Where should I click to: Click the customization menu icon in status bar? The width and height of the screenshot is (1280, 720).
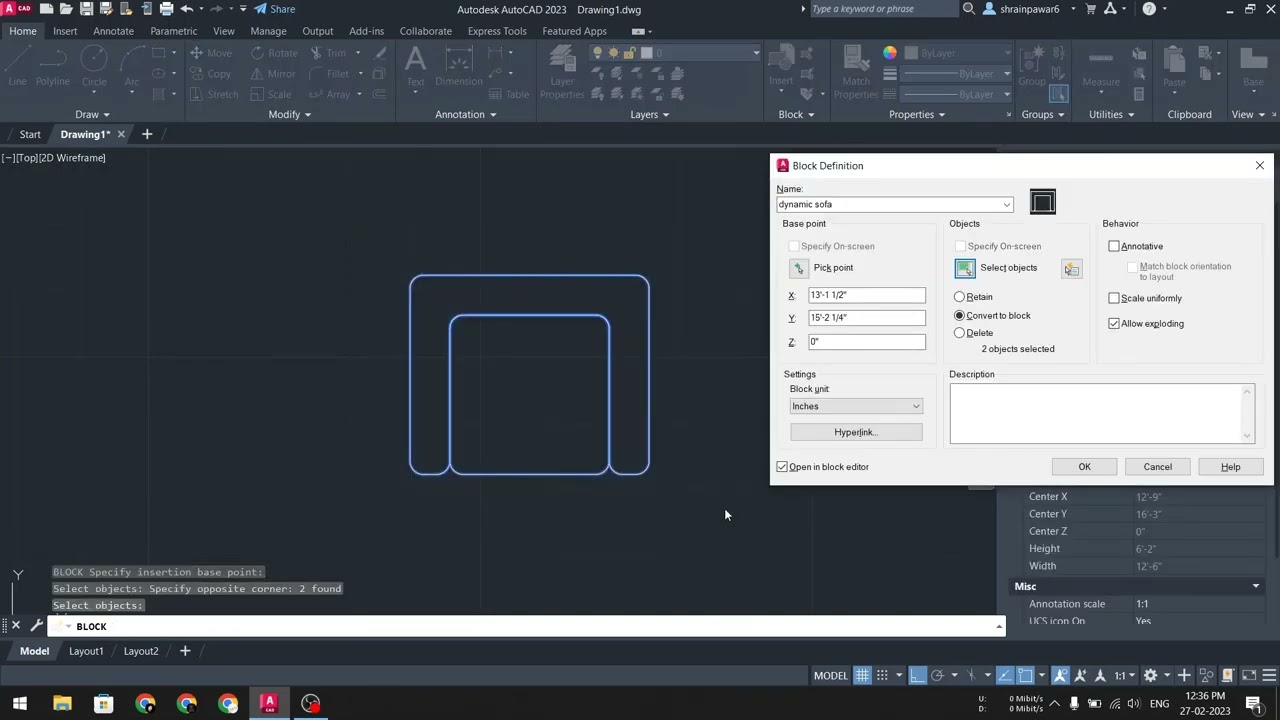pos(1269,675)
